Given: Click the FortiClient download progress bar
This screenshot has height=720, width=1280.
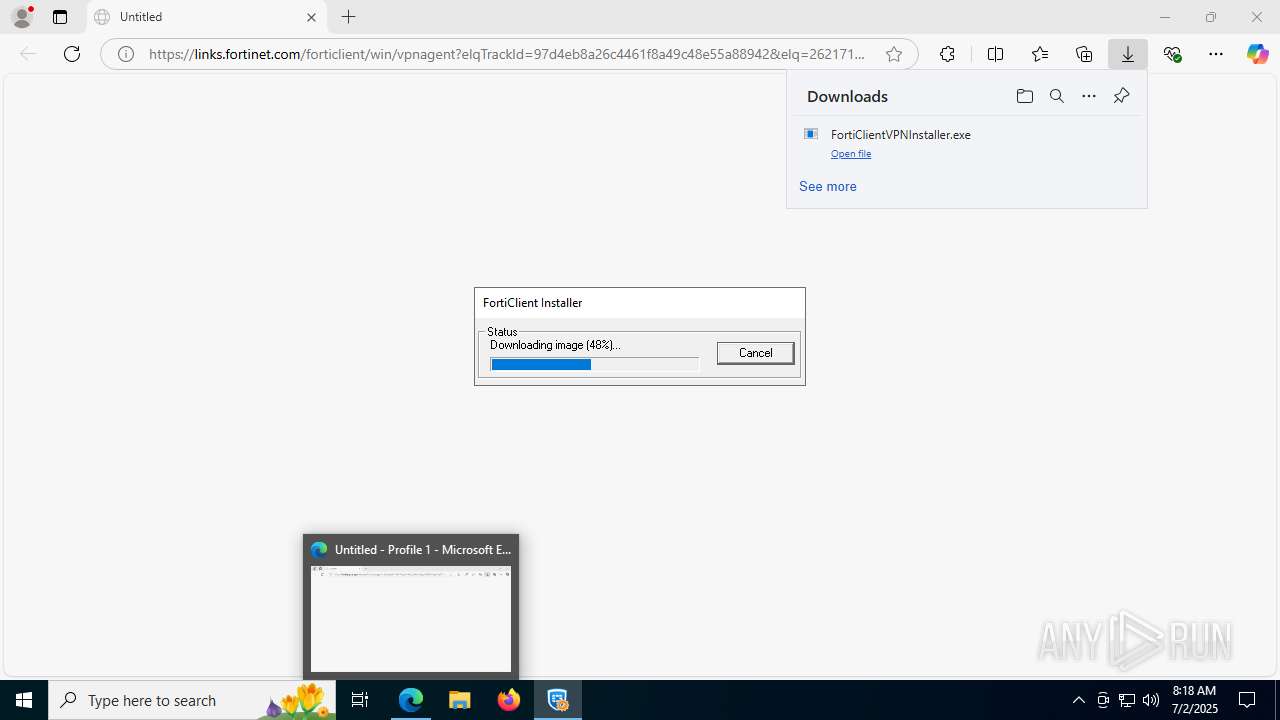Looking at the screenshot, I should point(594,365).
